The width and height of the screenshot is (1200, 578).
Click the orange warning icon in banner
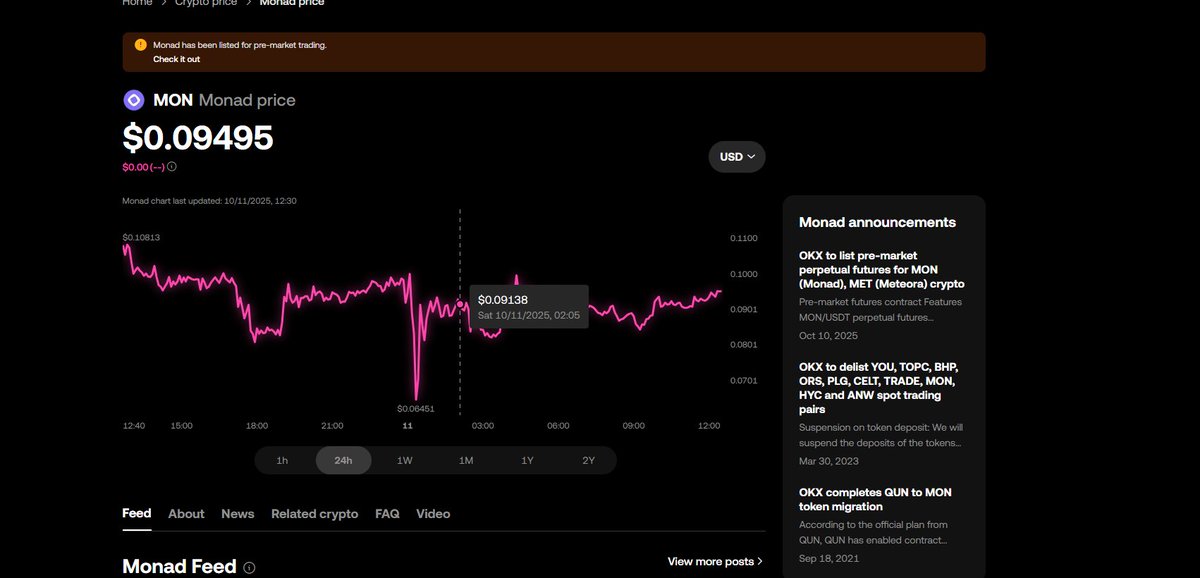(x=141, y=45)
